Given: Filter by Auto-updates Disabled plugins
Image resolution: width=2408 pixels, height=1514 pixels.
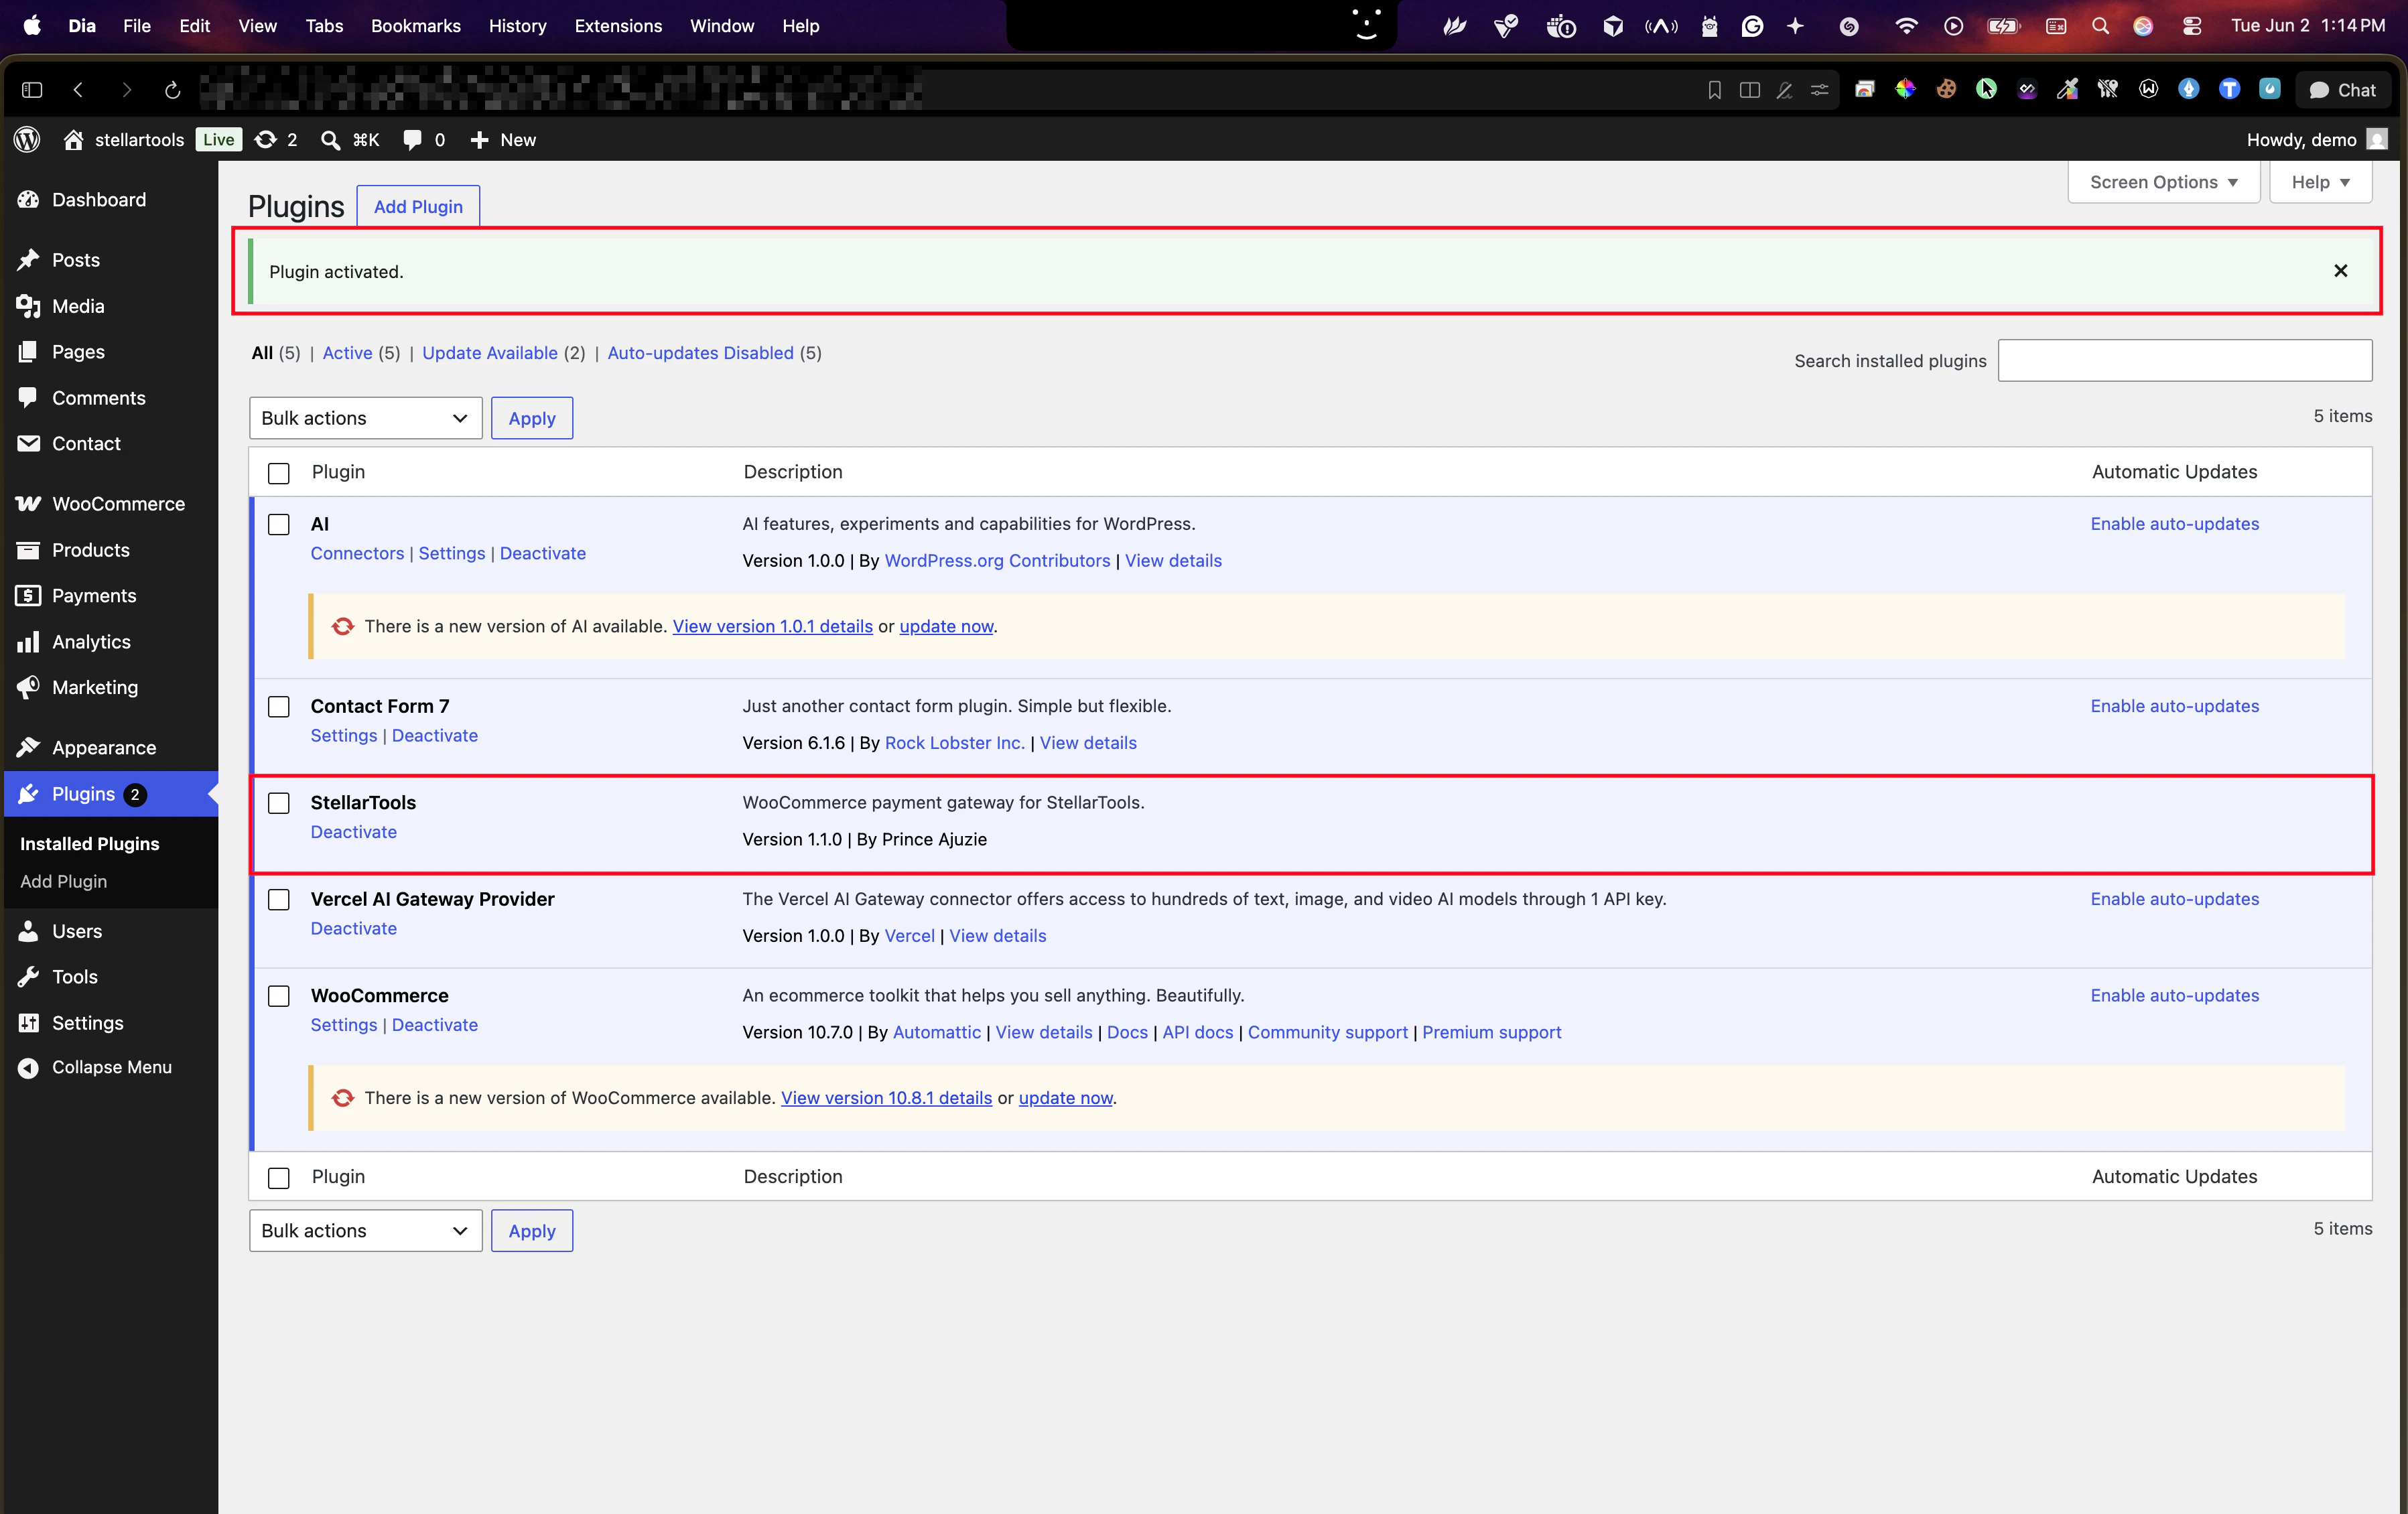Looking at the screenshot, I should [700, 353].
